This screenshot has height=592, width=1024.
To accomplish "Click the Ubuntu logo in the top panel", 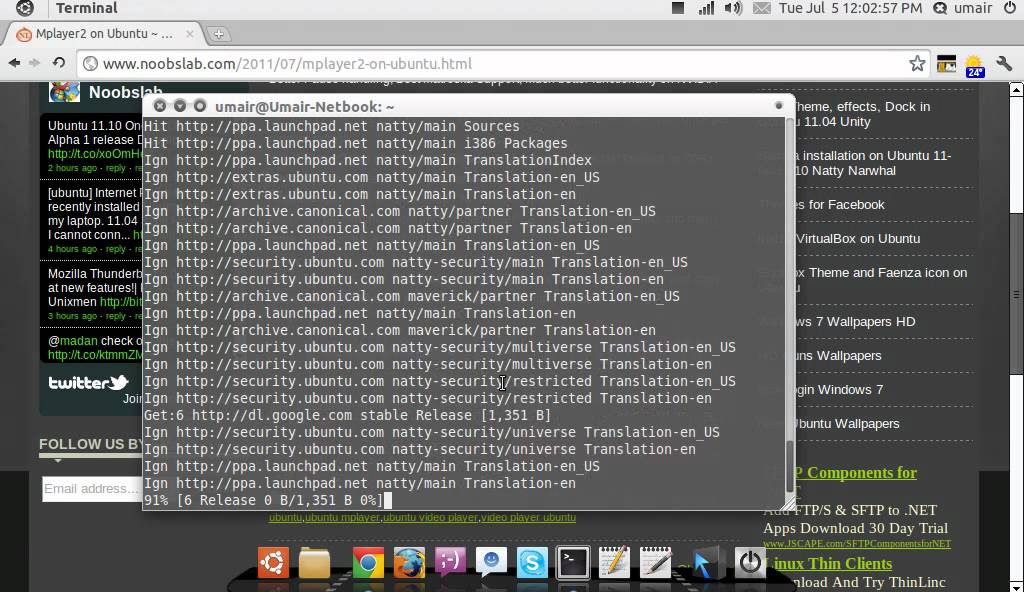I will (25, 8).
